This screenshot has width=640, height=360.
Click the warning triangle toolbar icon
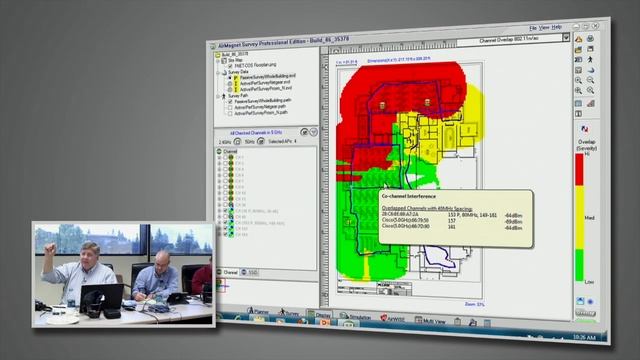click(579, 39)
